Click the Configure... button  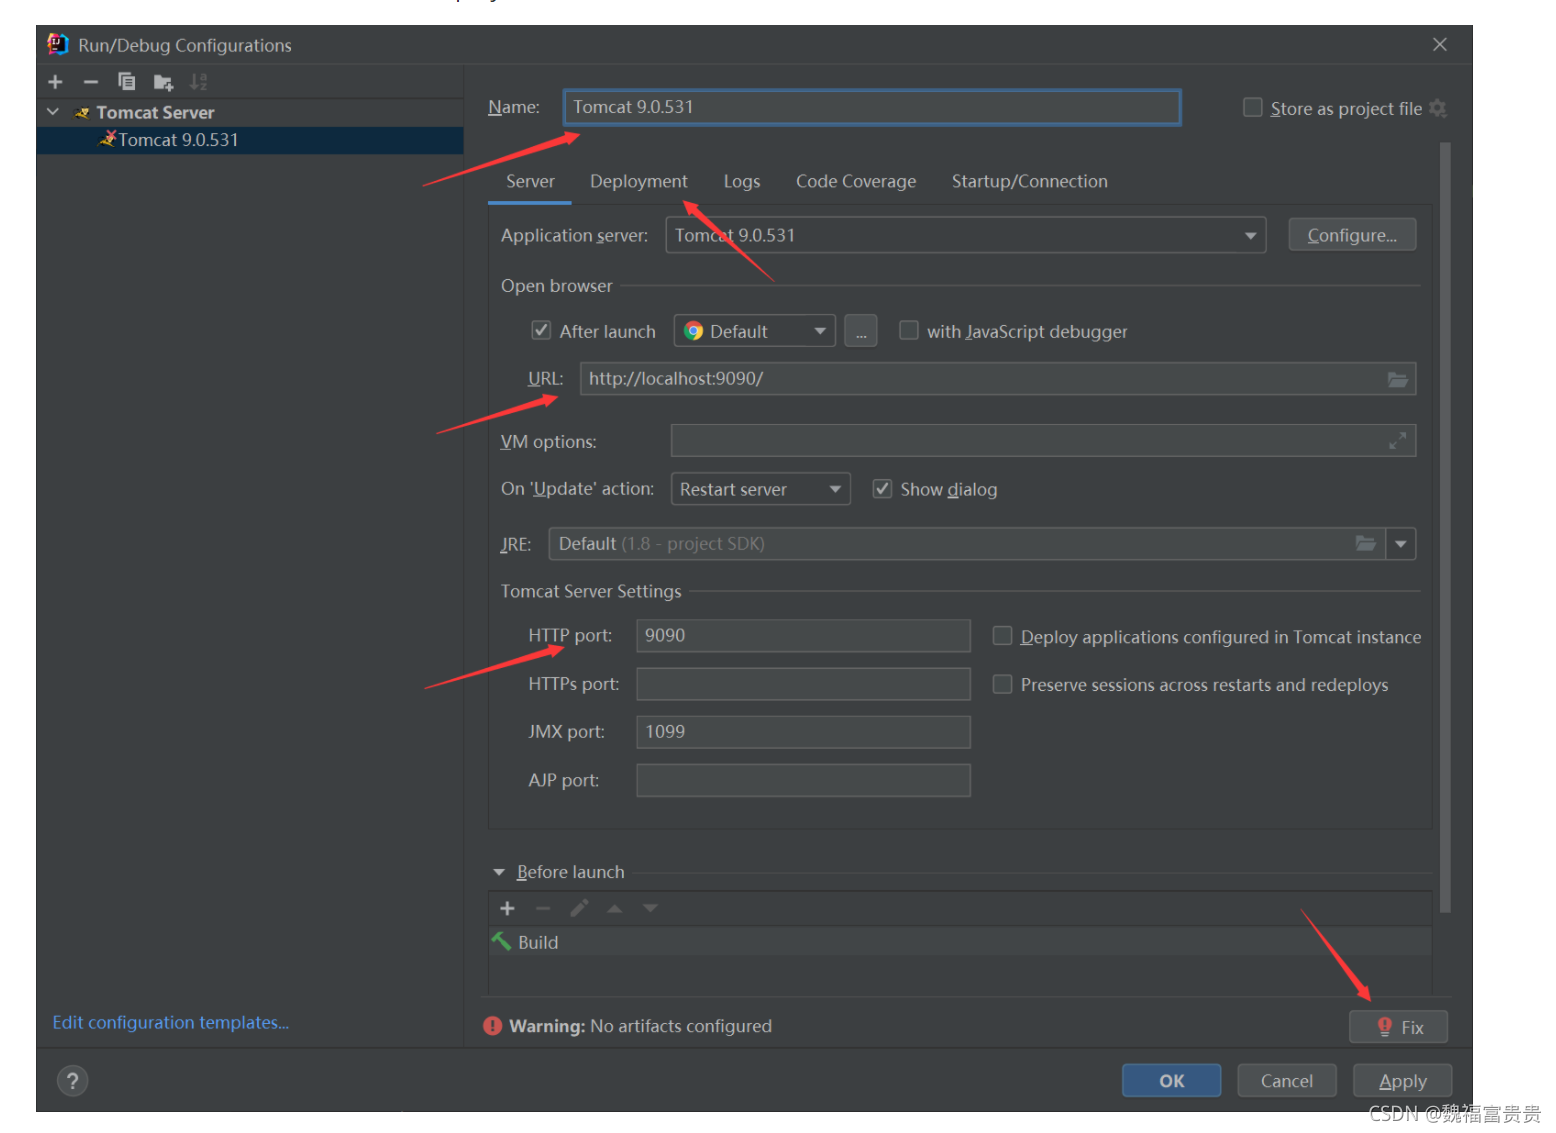click(1352, 235)
